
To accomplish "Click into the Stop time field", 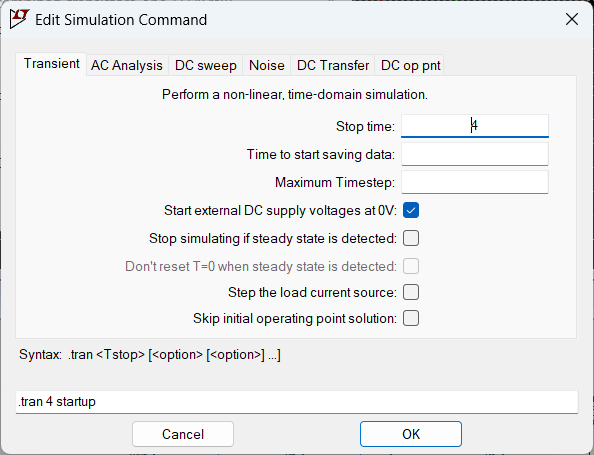I will pyautogui.click(x=475, y=126).
